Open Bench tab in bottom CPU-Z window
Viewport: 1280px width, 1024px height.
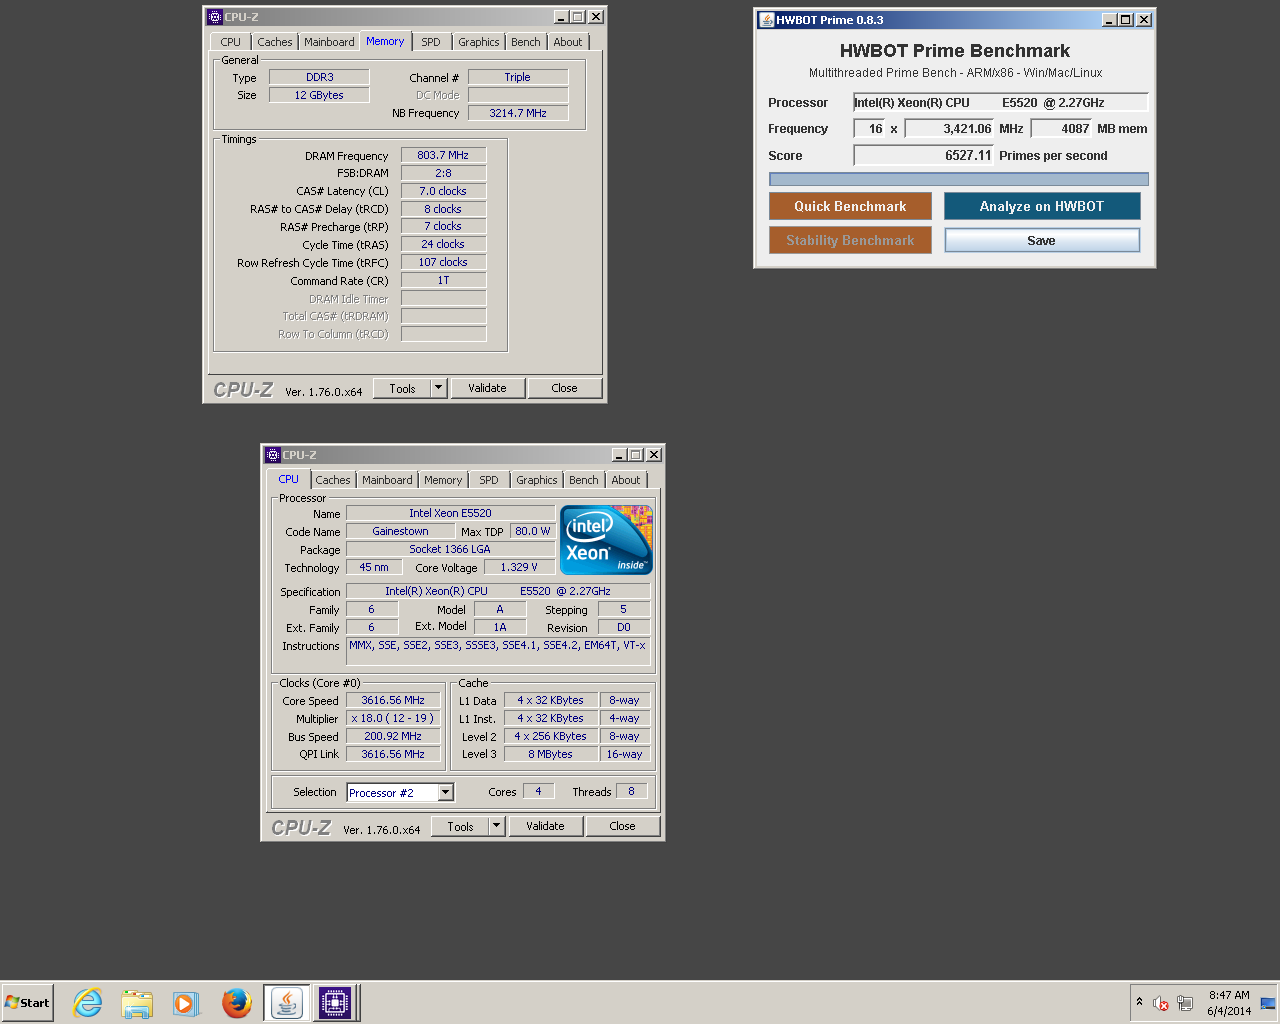tap(583, 480)
